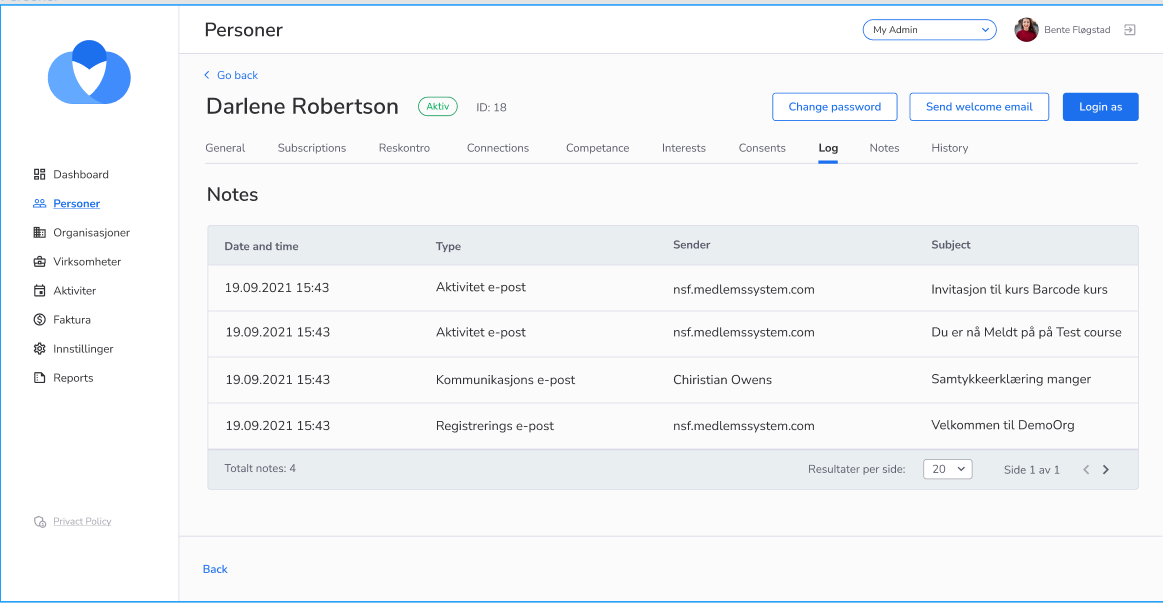Click the Back link at the bottom
Image resolution: width=1163 pixels, height=603 pixels.
[x=215, y=569]
